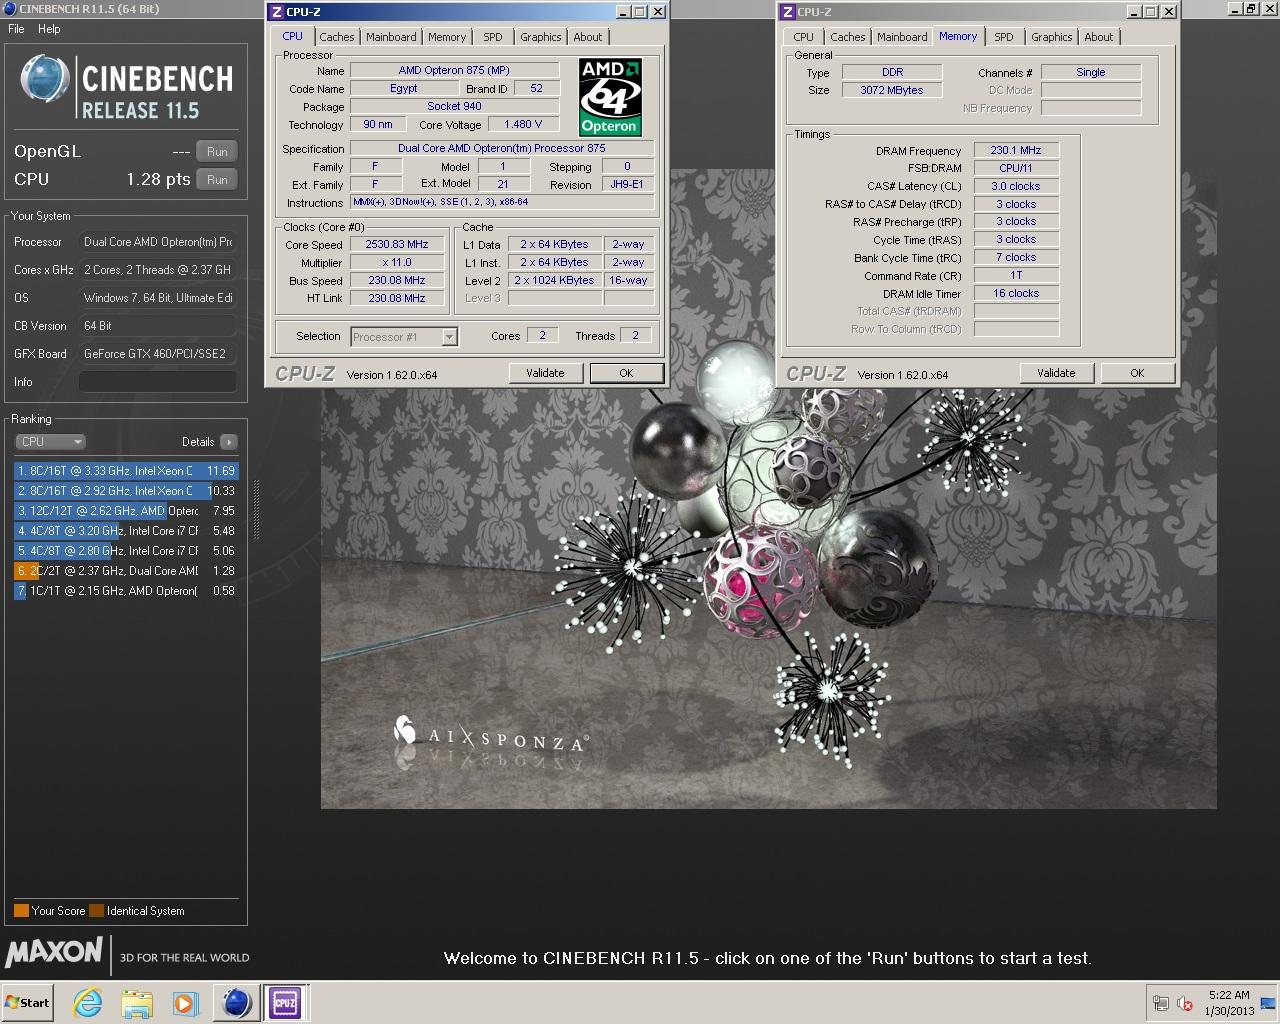Click the AMD Opteron 875 name field
Image resolution: width=1280 pixels, height=1024 pixels.
(x=454, y=71)
